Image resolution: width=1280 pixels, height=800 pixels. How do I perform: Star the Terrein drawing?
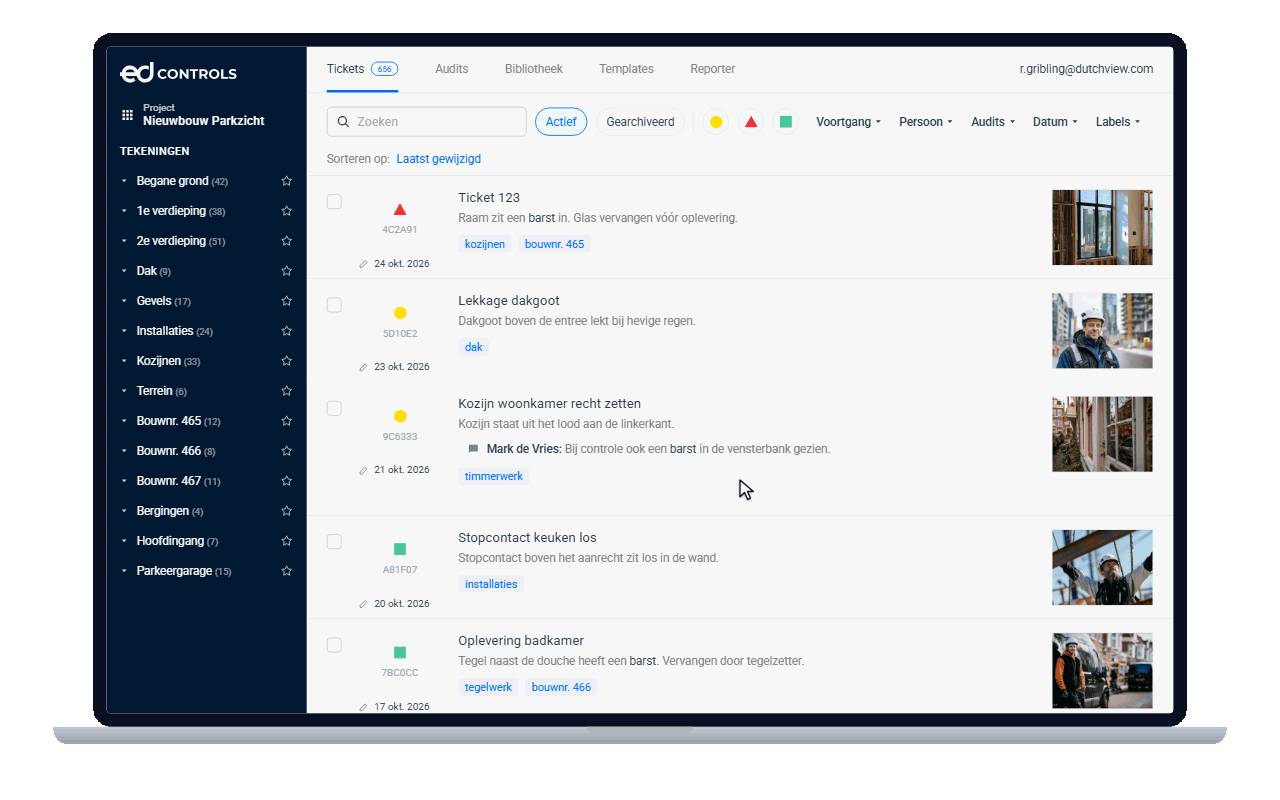click(x=287, y=391)
